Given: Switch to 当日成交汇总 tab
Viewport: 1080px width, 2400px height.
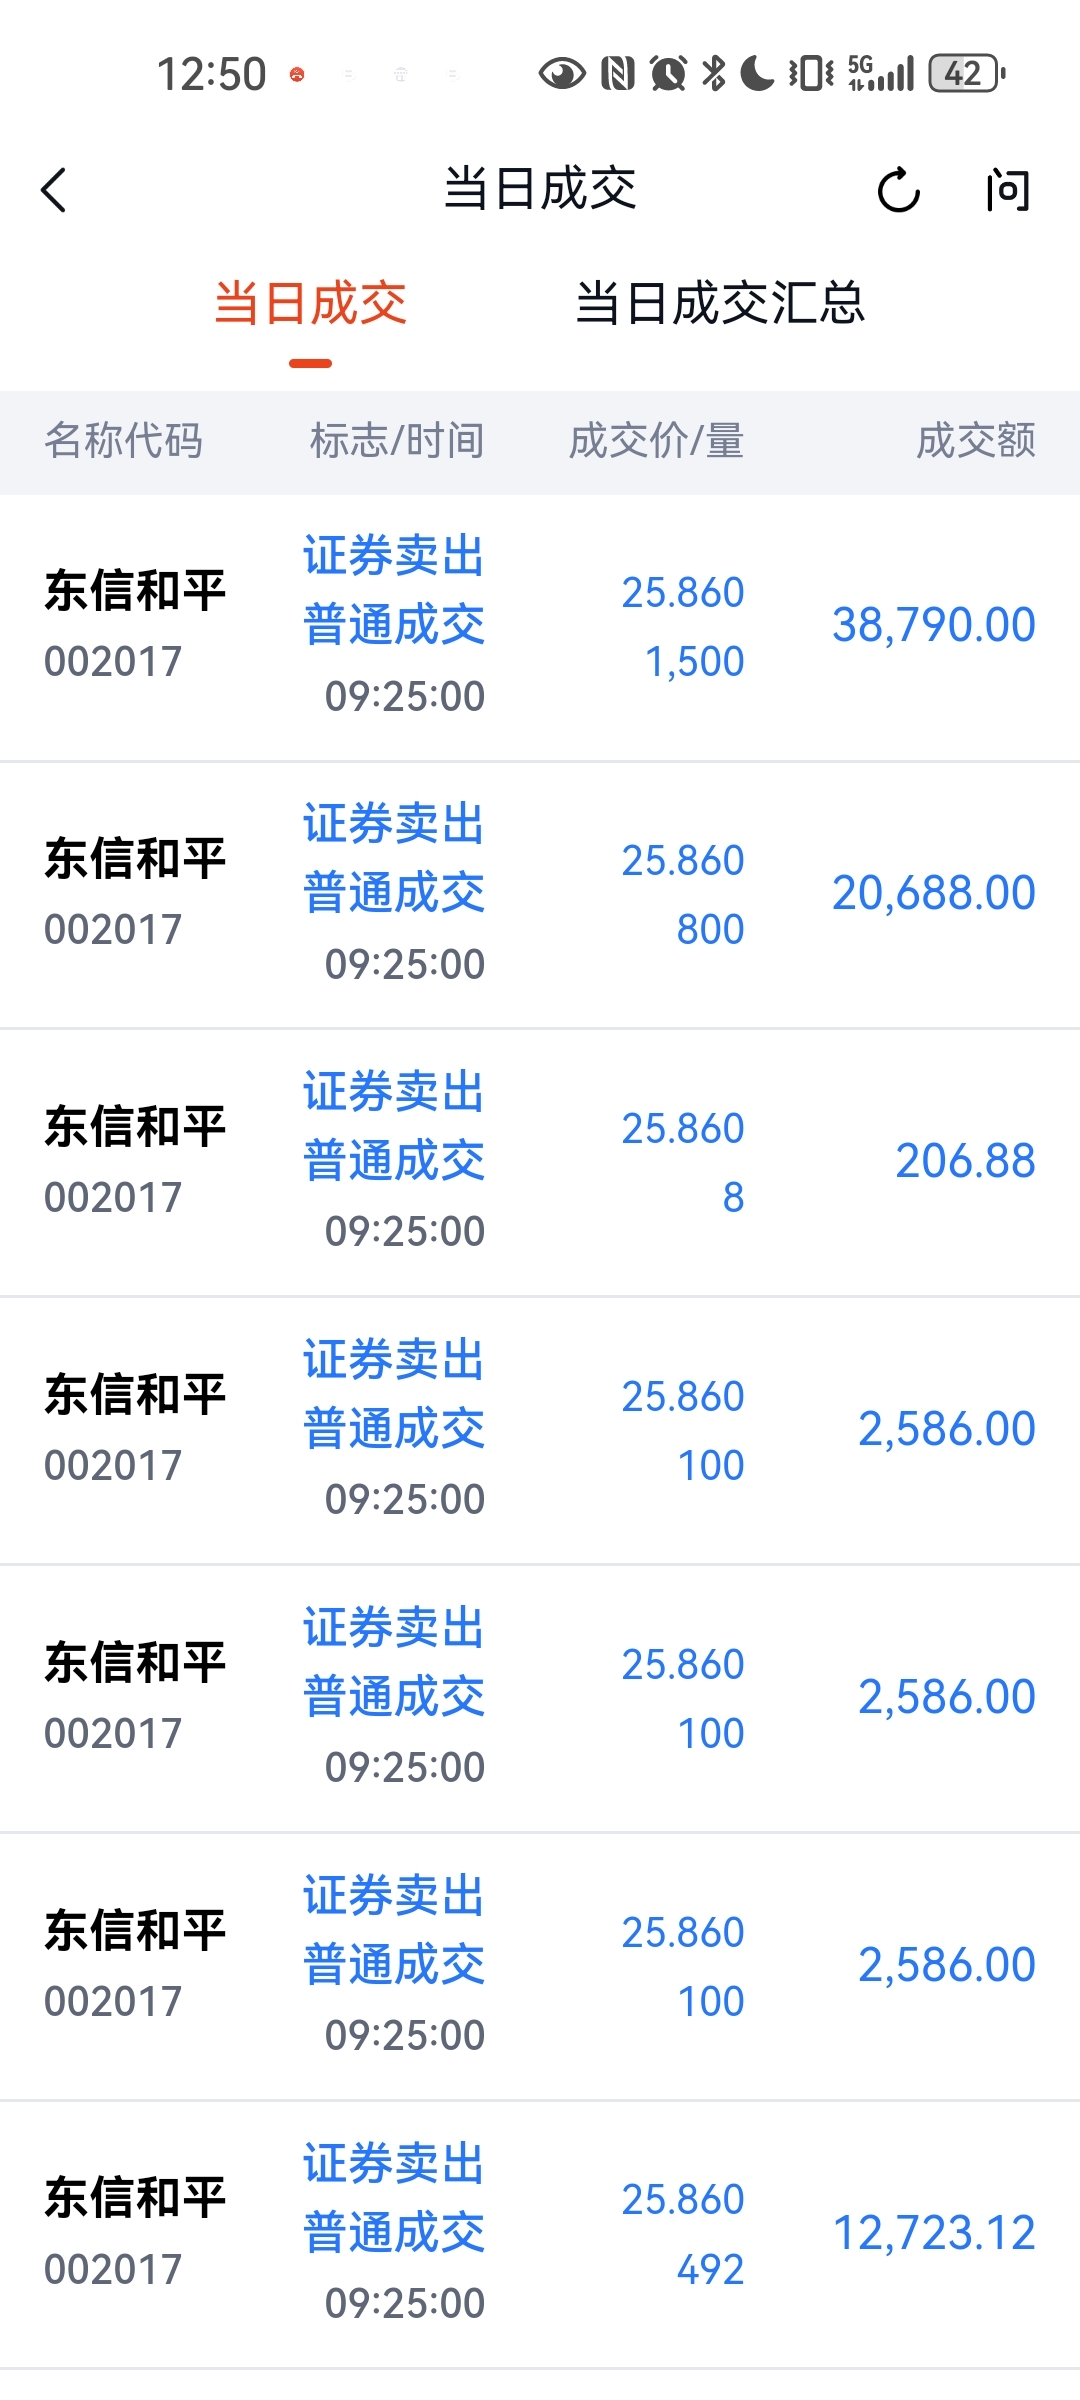Looking at the screenshot, I should pos(720,303).
